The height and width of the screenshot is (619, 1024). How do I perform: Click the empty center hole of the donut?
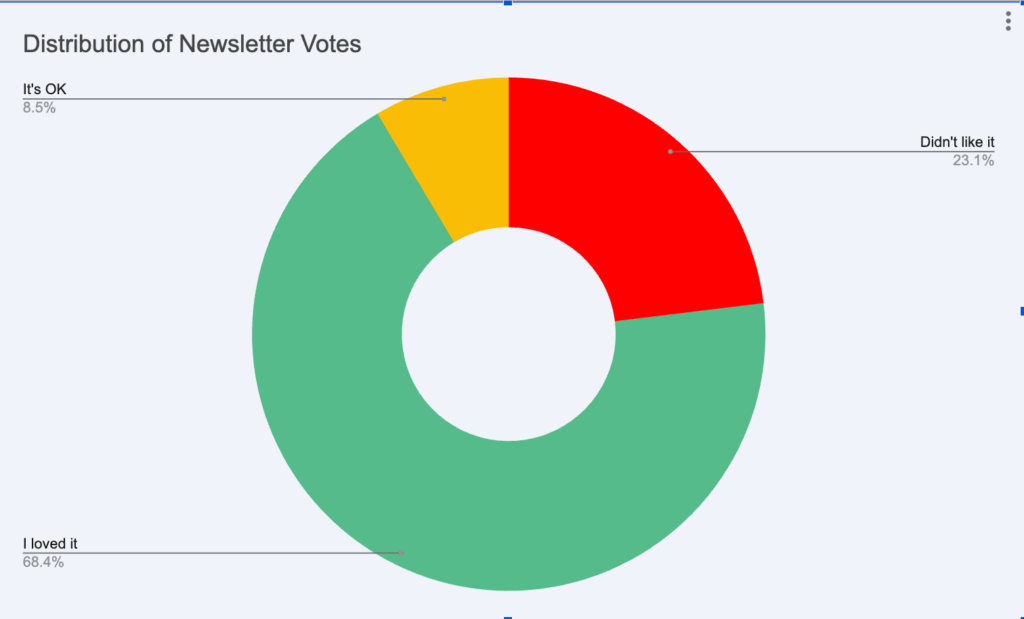(x=508, y=334)
